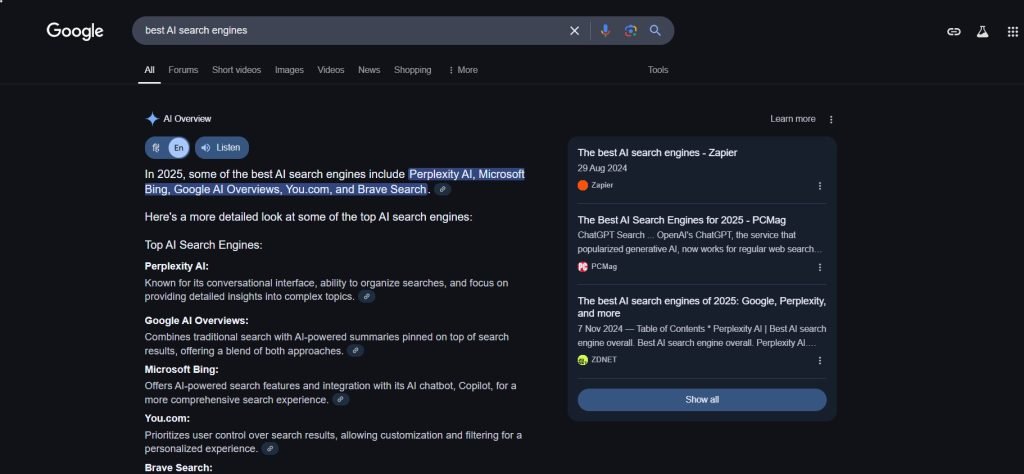The height and width of the screenshot is (474, 1024).
Task: Click the Brave Search: heading
Action: (178, 467)
